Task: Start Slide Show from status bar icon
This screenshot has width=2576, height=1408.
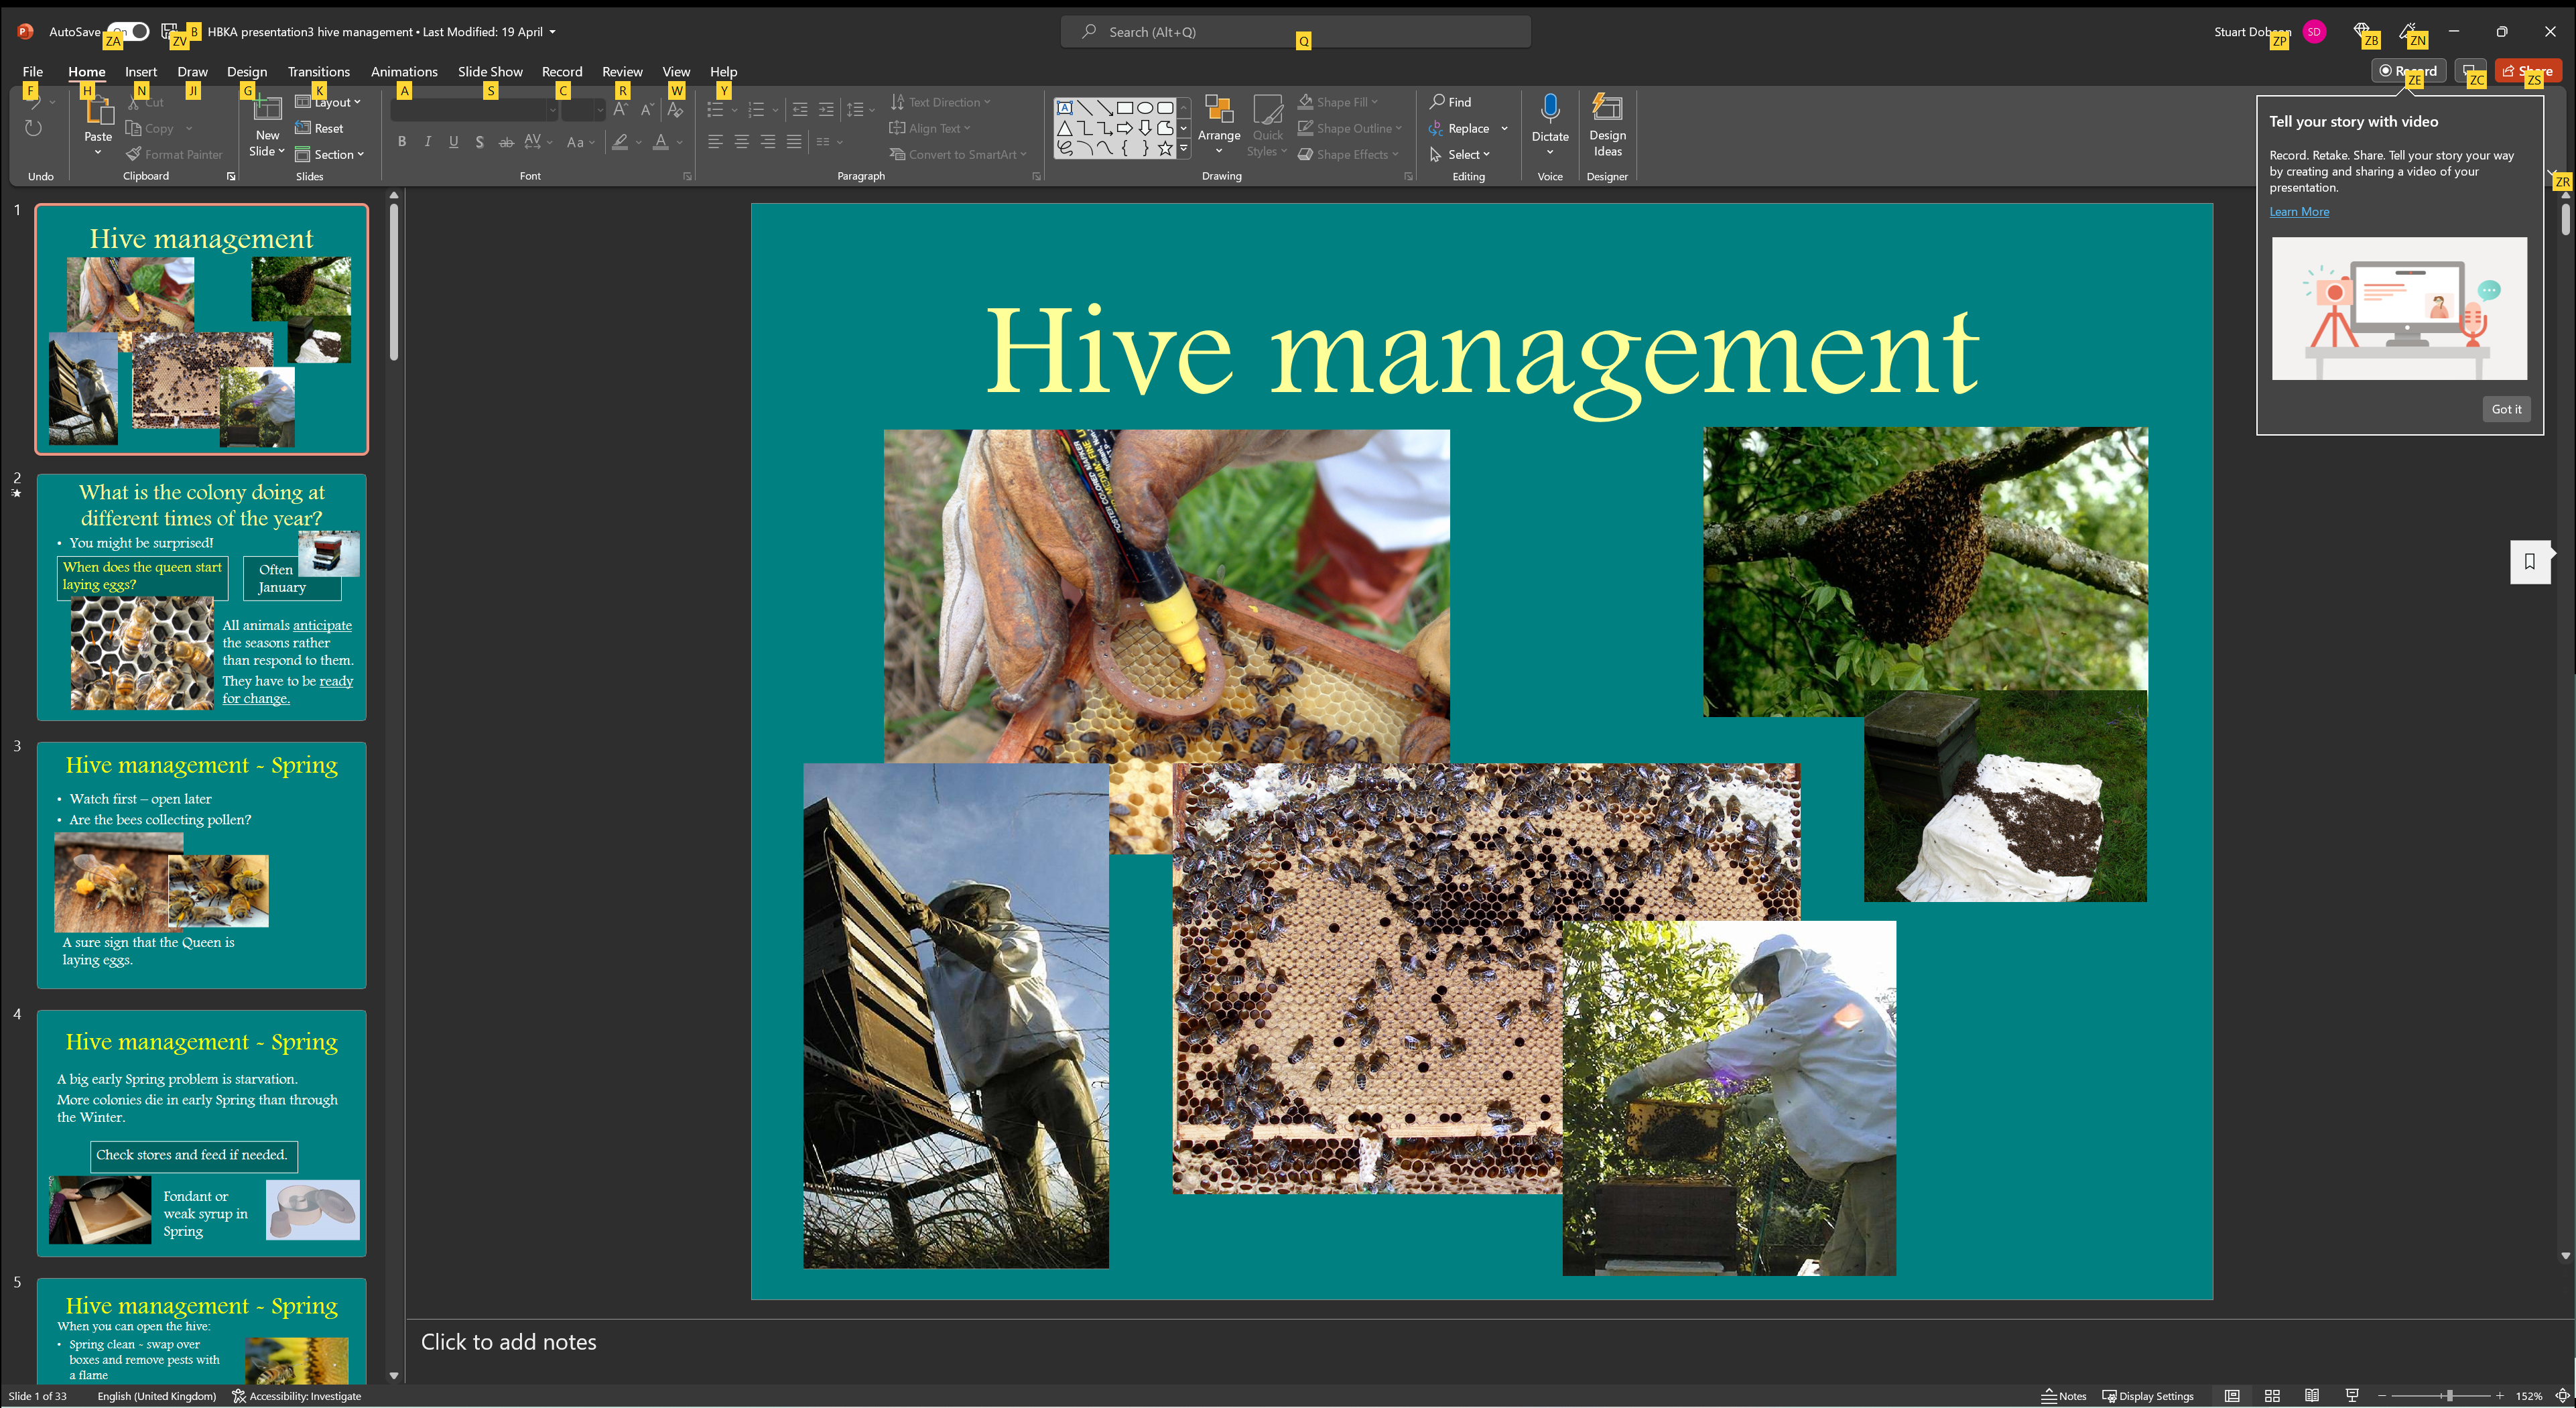Action: 2352,1396
